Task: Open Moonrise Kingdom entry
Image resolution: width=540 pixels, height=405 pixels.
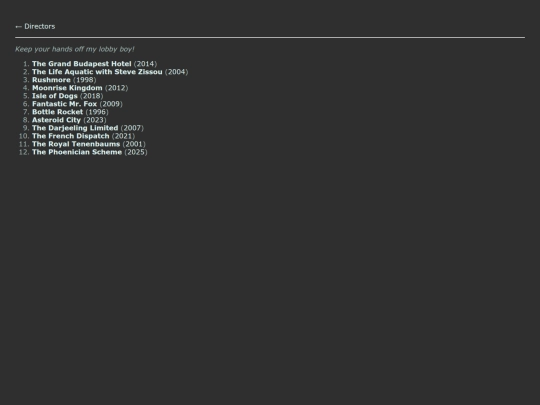Action: pyautogui.click(x=67, y=88)
